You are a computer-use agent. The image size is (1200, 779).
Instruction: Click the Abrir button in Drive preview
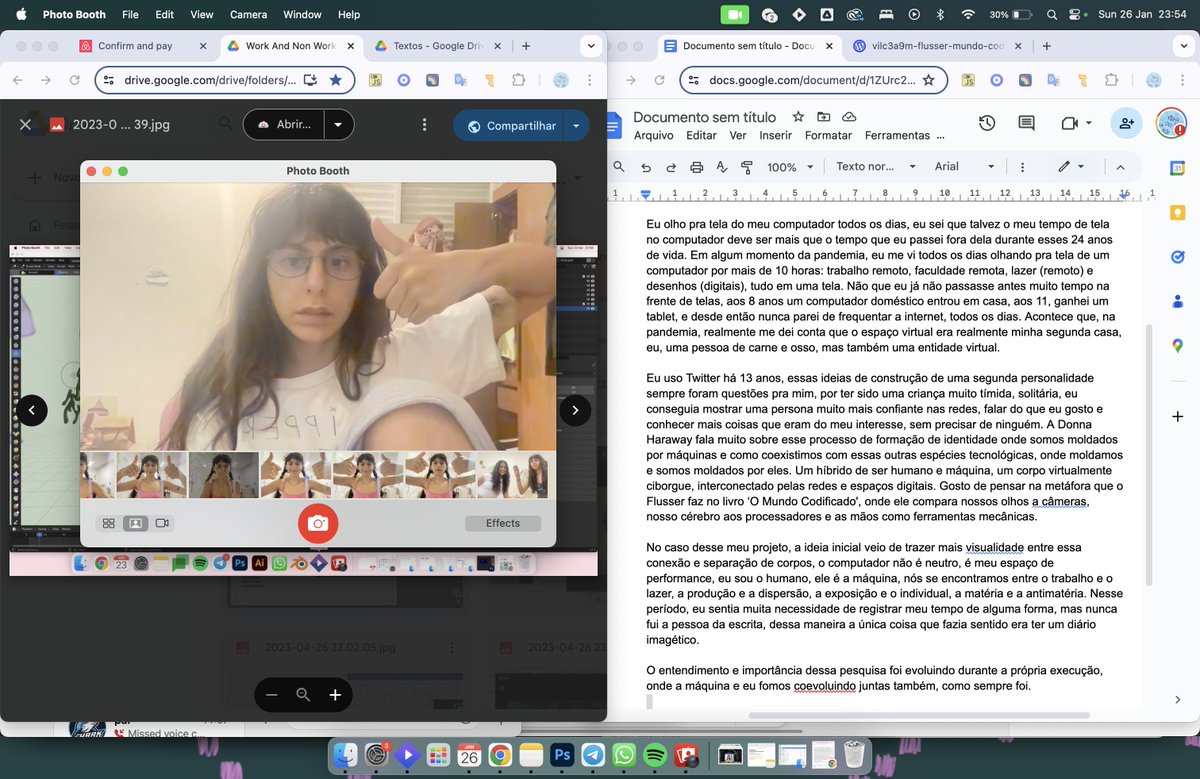point(284,125)
